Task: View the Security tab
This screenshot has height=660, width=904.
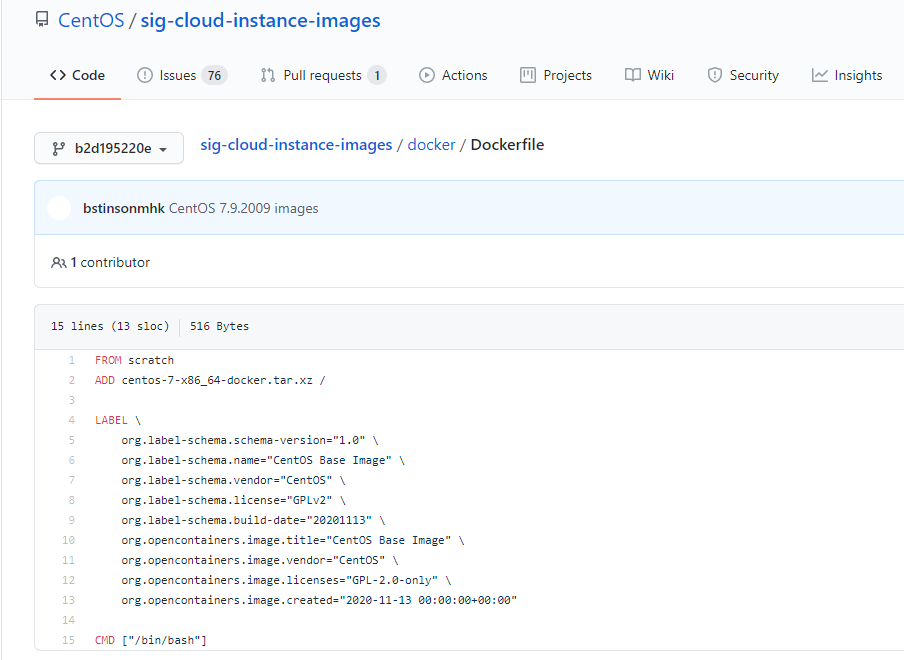Action: [743, 76]
